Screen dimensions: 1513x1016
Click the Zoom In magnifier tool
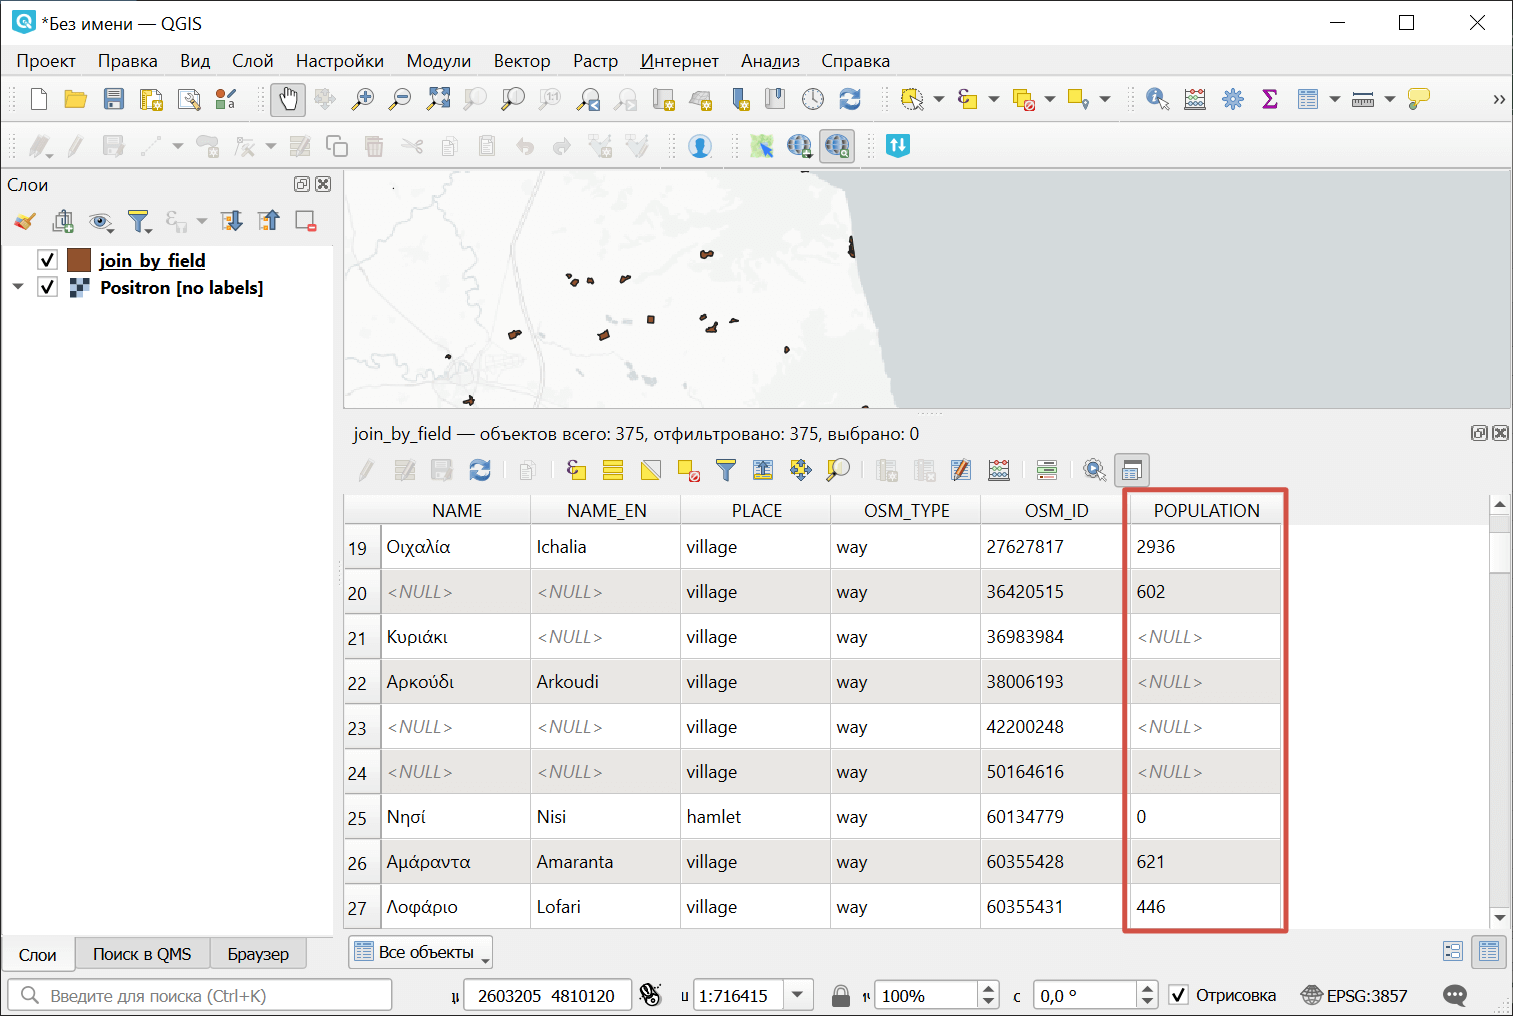coord(362,99)
